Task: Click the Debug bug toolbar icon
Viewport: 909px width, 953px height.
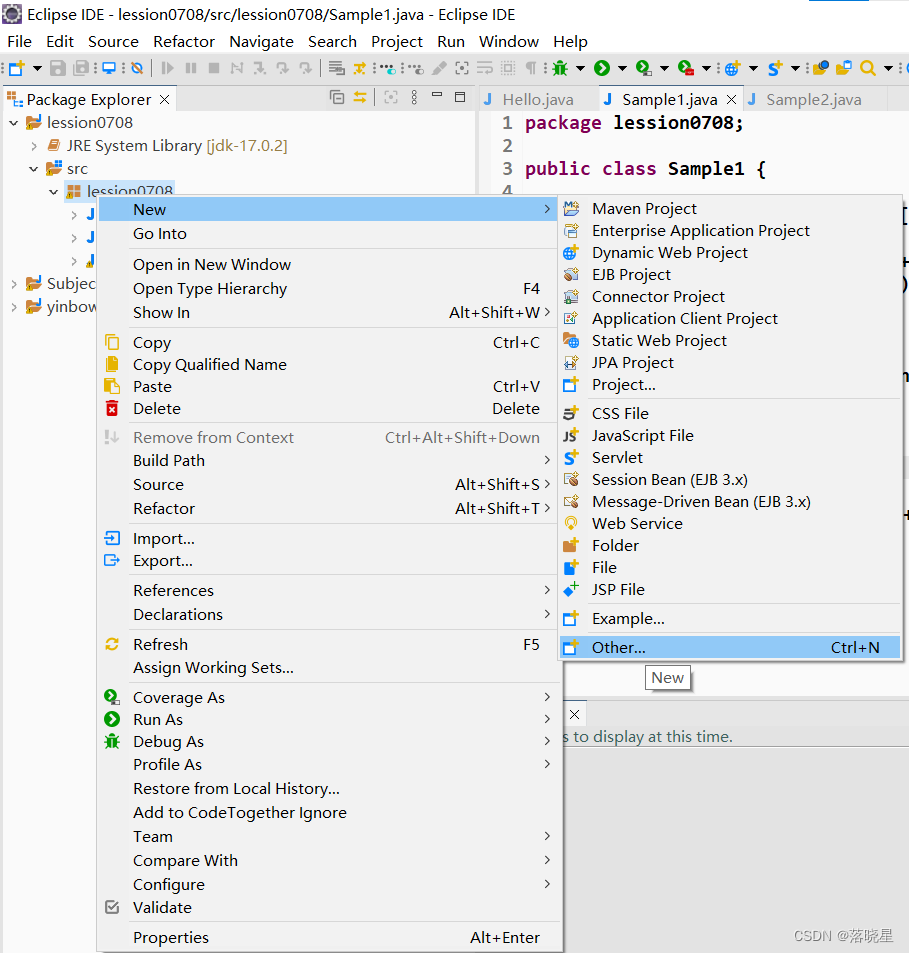Action: (x=560, y=68)
